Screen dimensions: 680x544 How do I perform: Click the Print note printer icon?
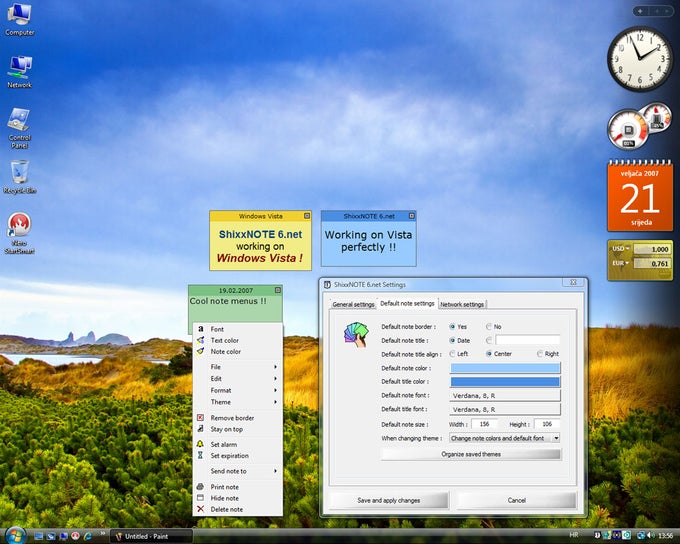(x=200, y=487)
